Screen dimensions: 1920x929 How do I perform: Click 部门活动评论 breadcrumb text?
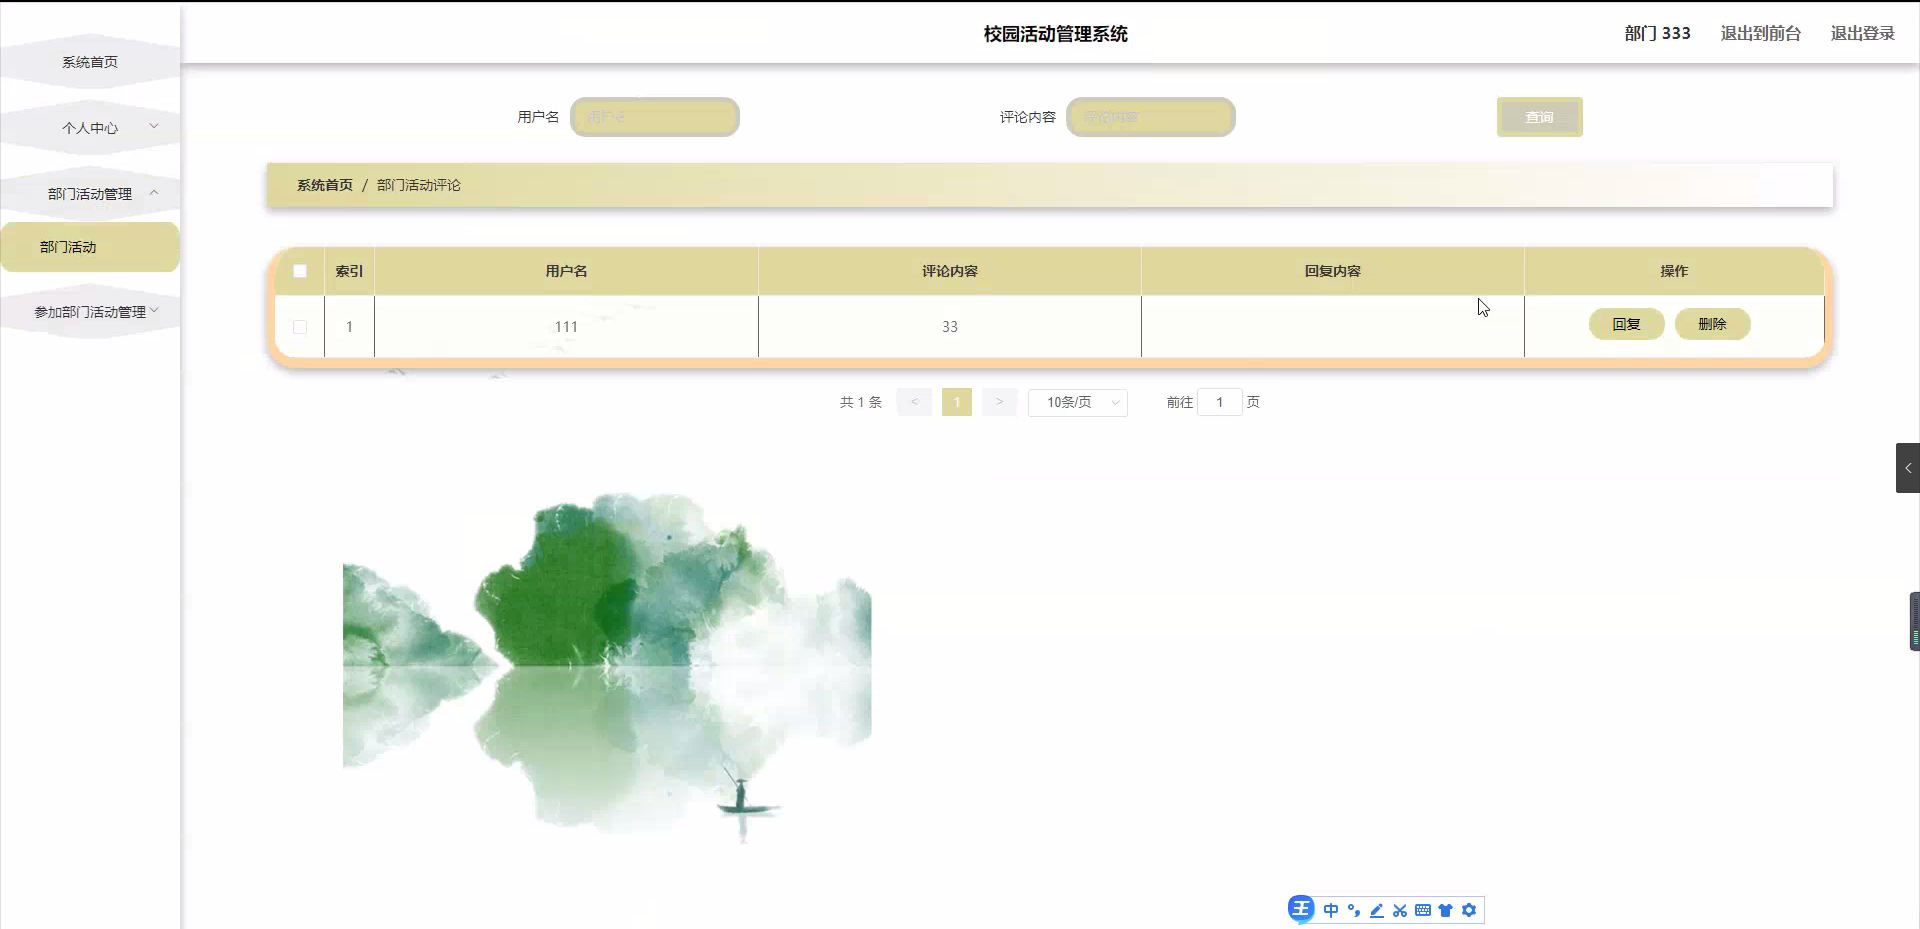click(x=419, y=185)
